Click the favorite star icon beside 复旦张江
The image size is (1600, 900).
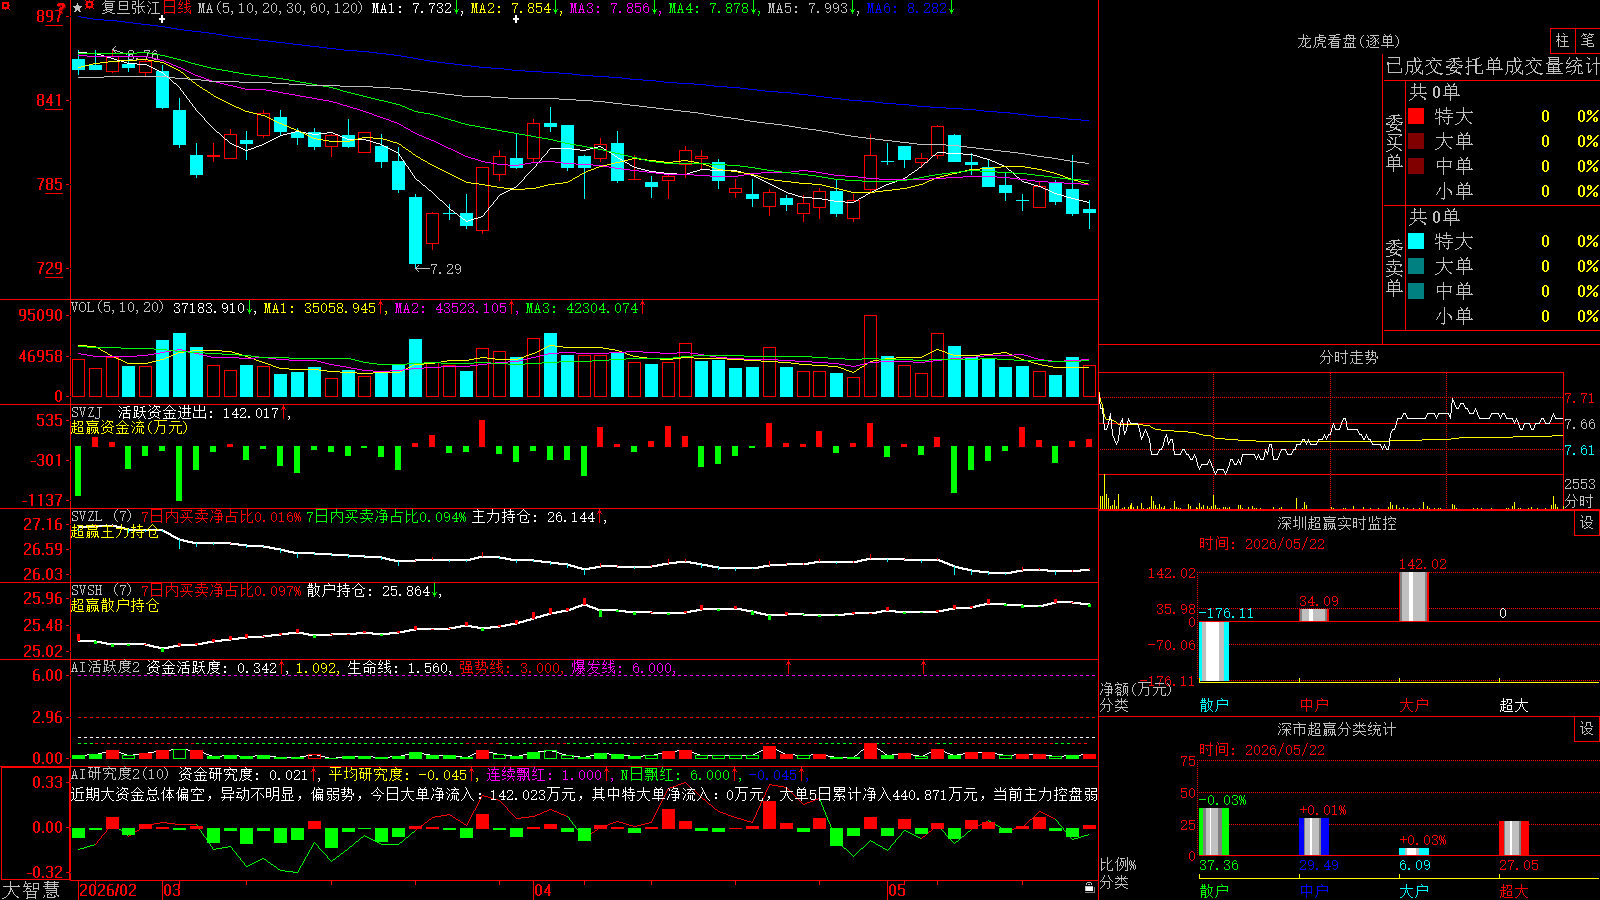coord(78,8)
